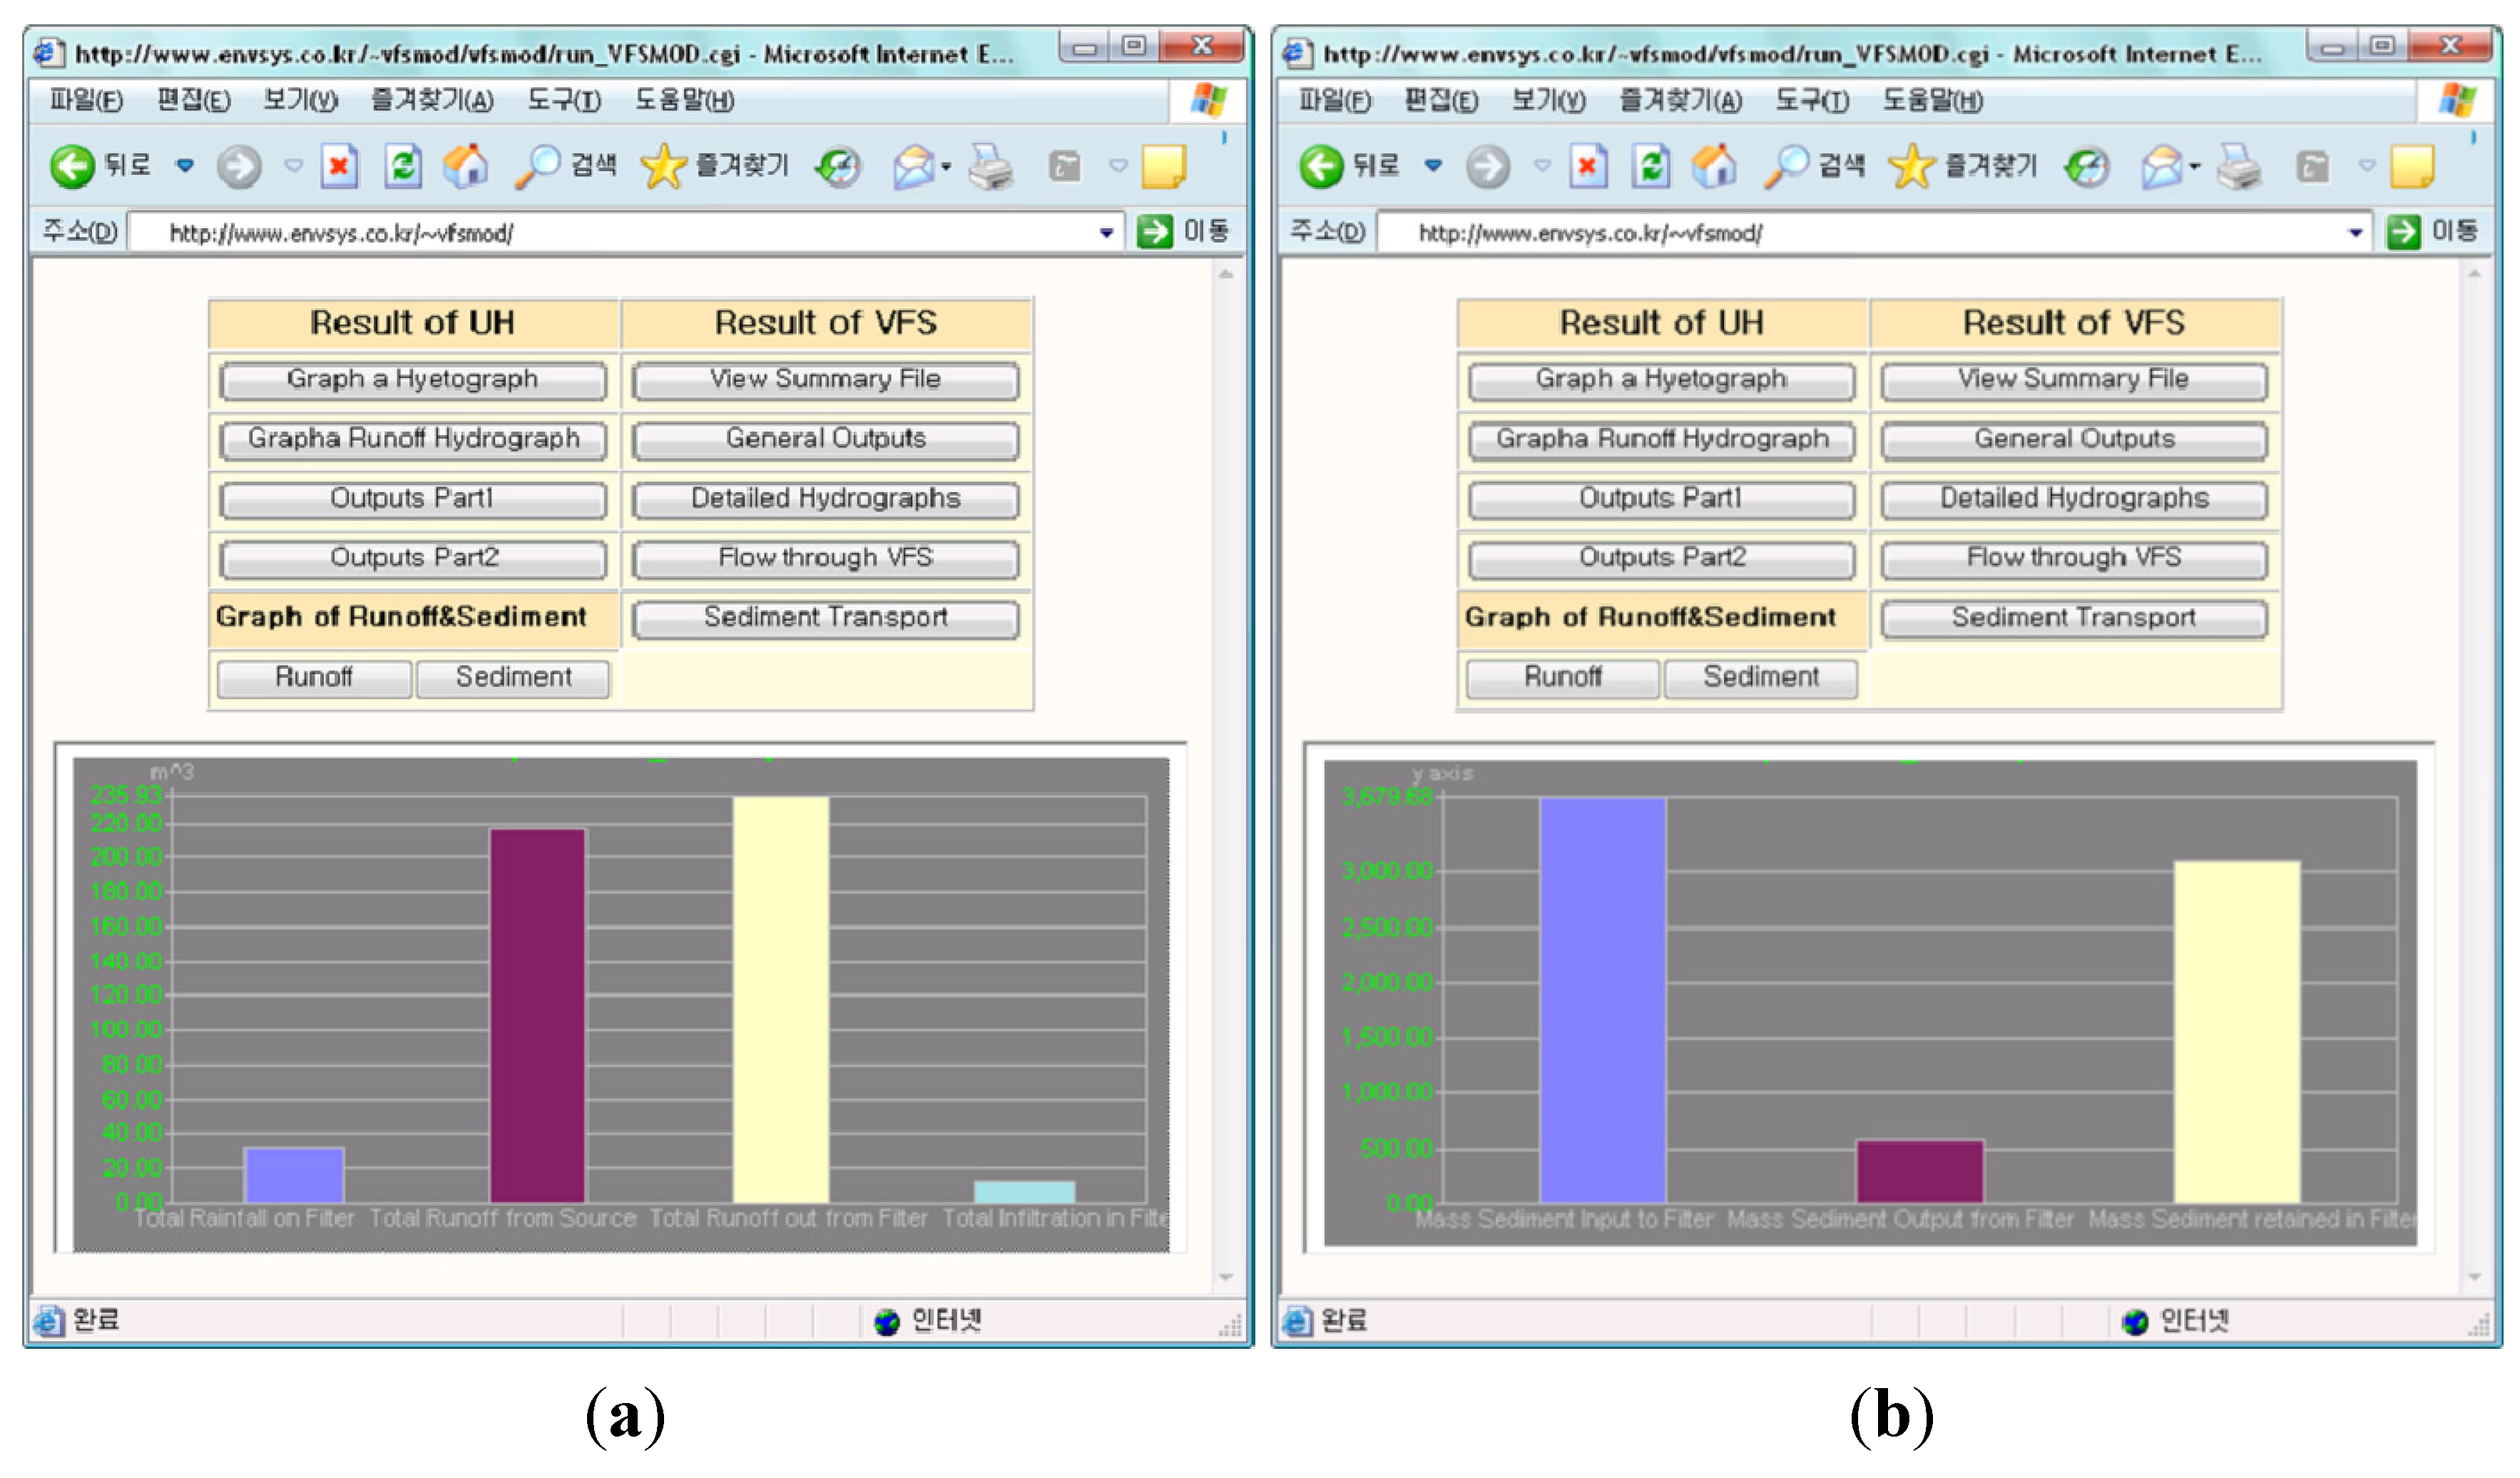2520x1478 pixels.
Task: Click the Mail icon in left browser toolbar
Action: pyautogui.click(x=914, y=166)
